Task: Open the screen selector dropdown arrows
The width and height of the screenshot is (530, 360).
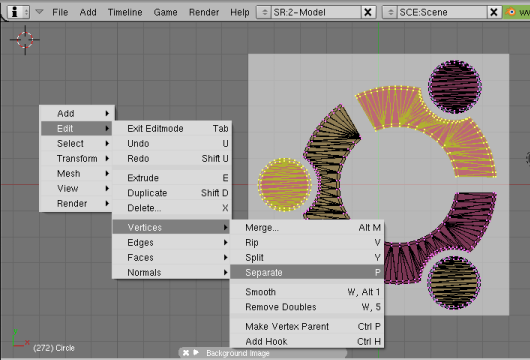Action: click(264, 13)
